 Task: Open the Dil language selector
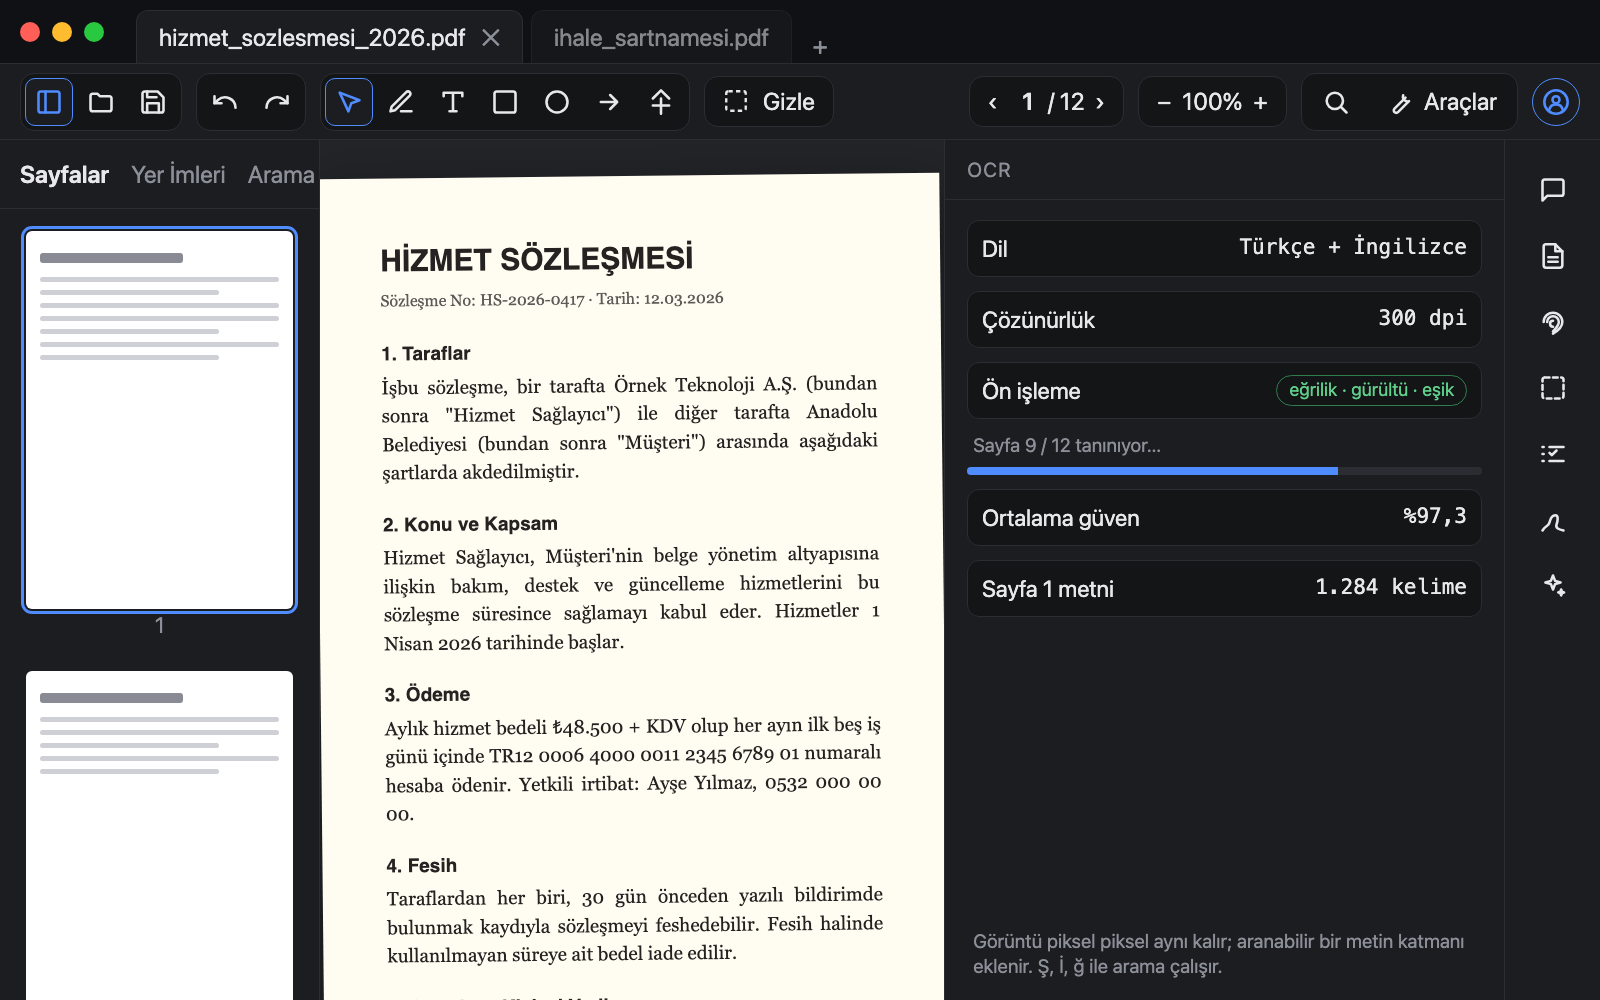coord(1224,248)
